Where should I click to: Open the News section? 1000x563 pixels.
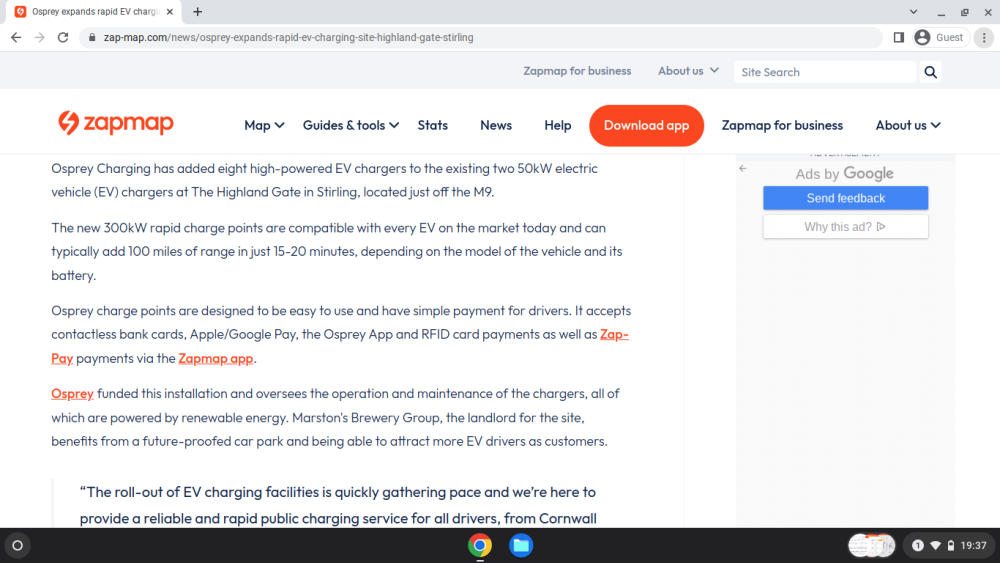pyautogui.click(x=496, y=126)
